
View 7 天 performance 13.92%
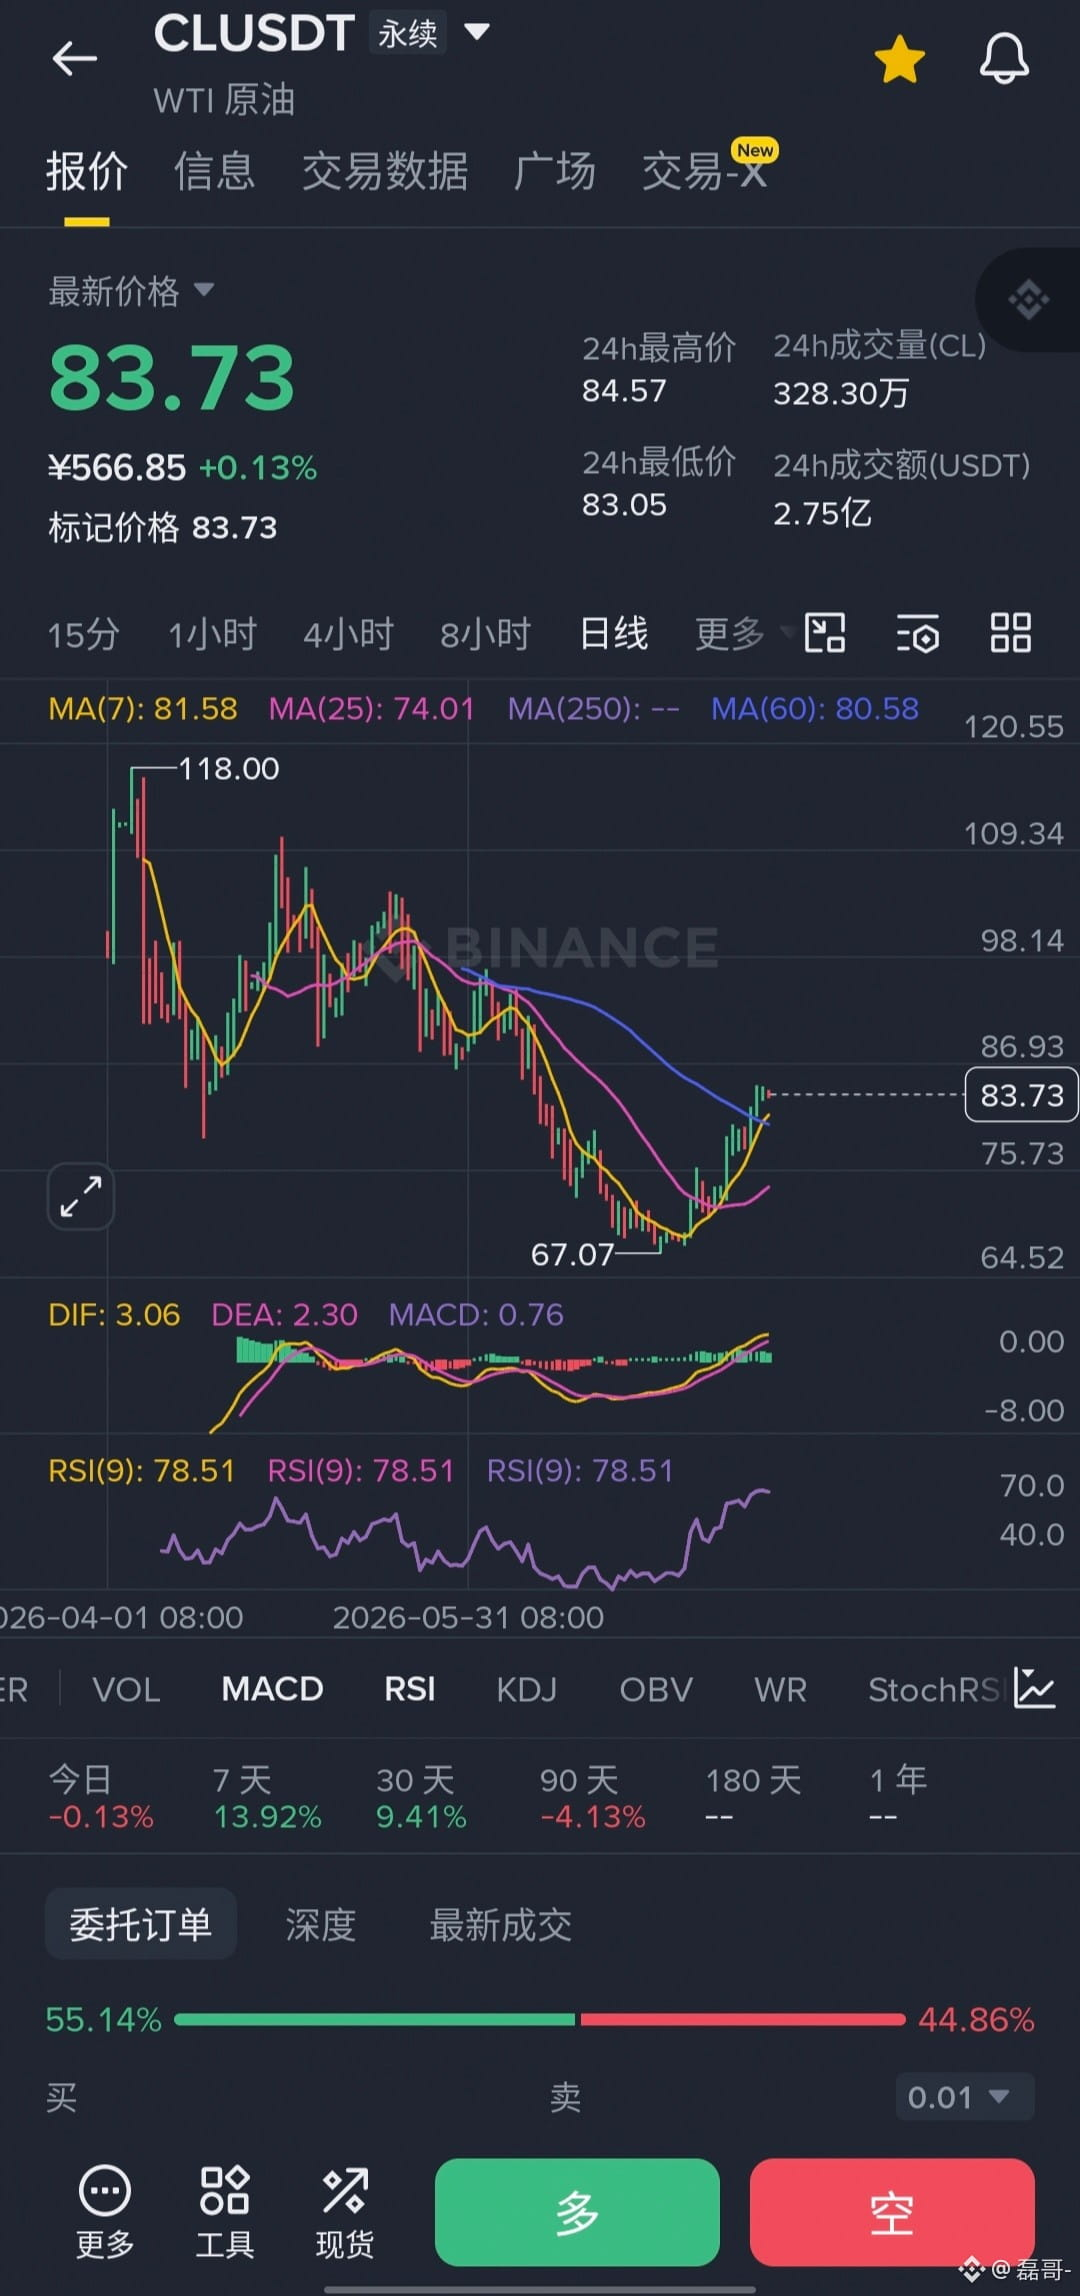(267, 1798)
